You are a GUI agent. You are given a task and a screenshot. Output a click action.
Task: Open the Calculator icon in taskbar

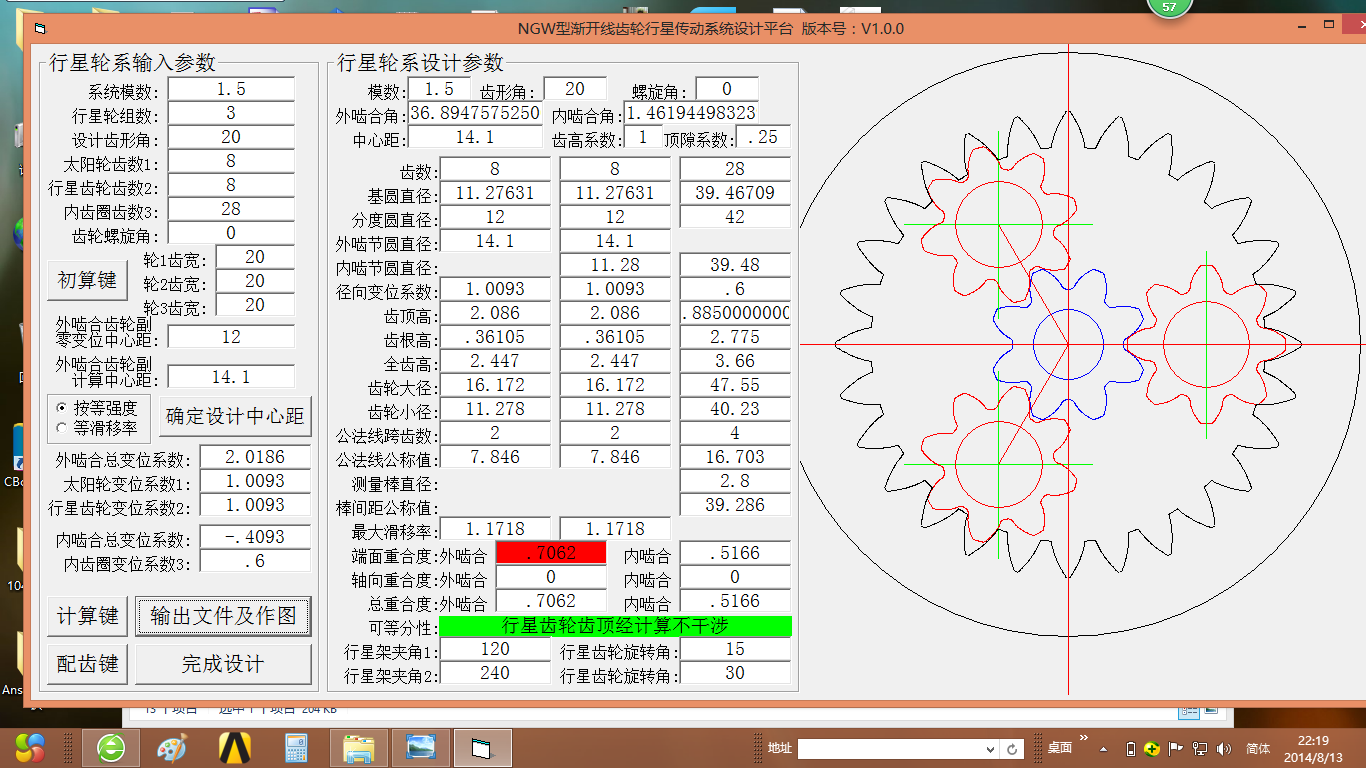296,747
